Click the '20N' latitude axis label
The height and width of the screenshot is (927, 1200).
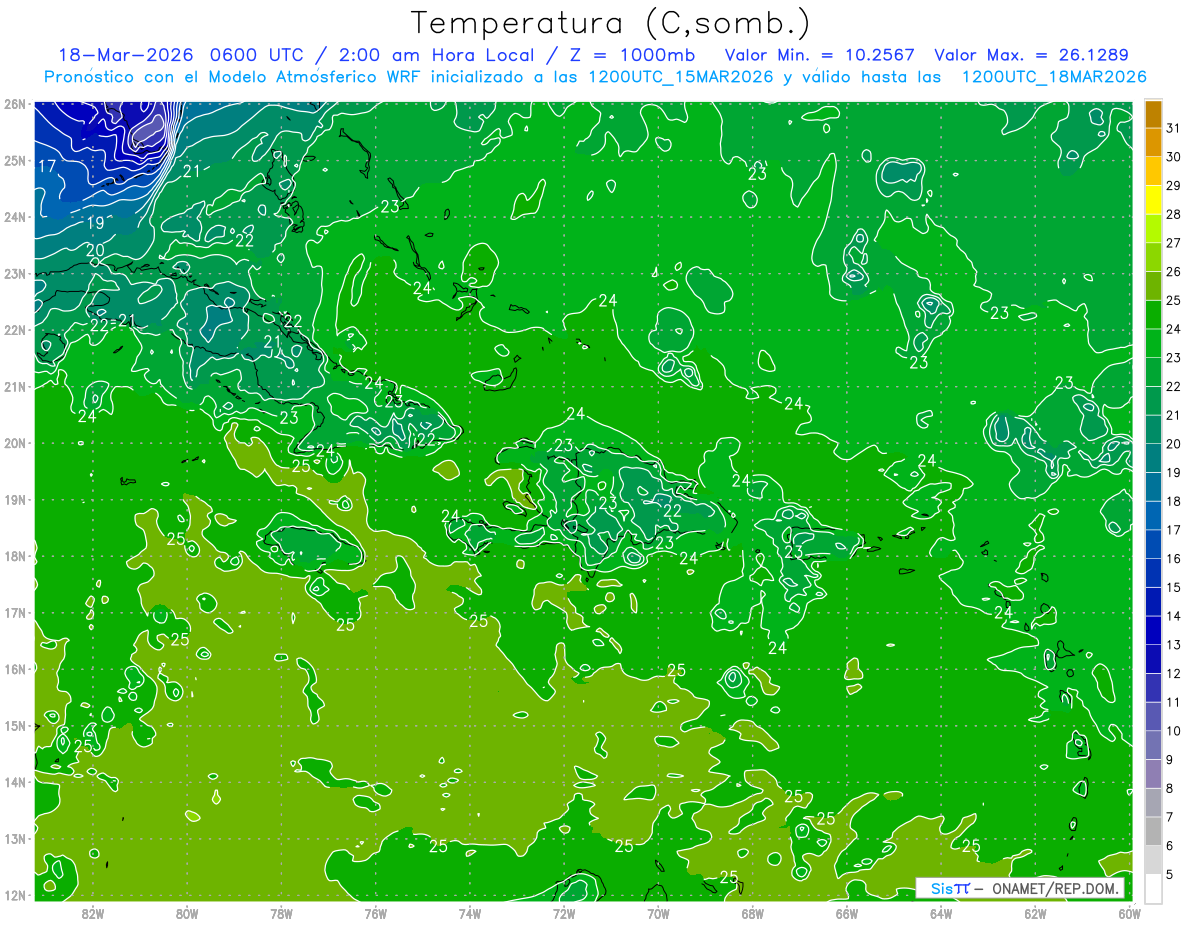tap(15, 443)
